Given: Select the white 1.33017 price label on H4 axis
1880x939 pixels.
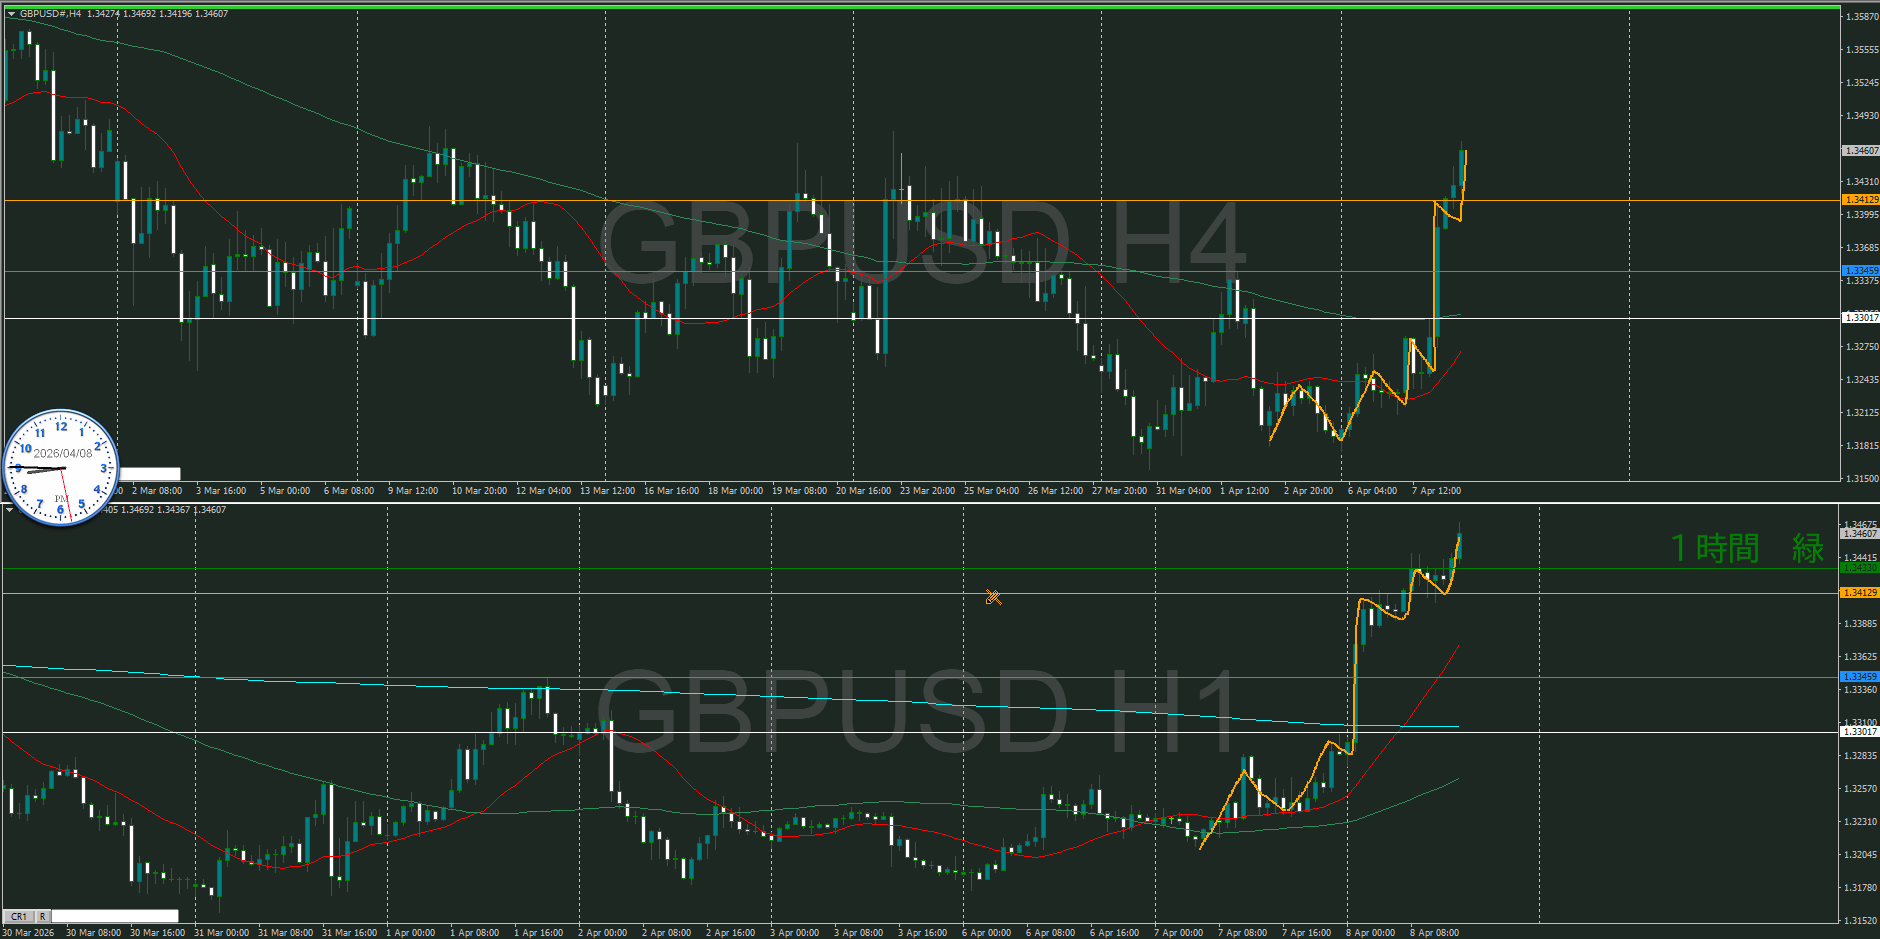Looking at the screenshot, I should click(1860, 318).
